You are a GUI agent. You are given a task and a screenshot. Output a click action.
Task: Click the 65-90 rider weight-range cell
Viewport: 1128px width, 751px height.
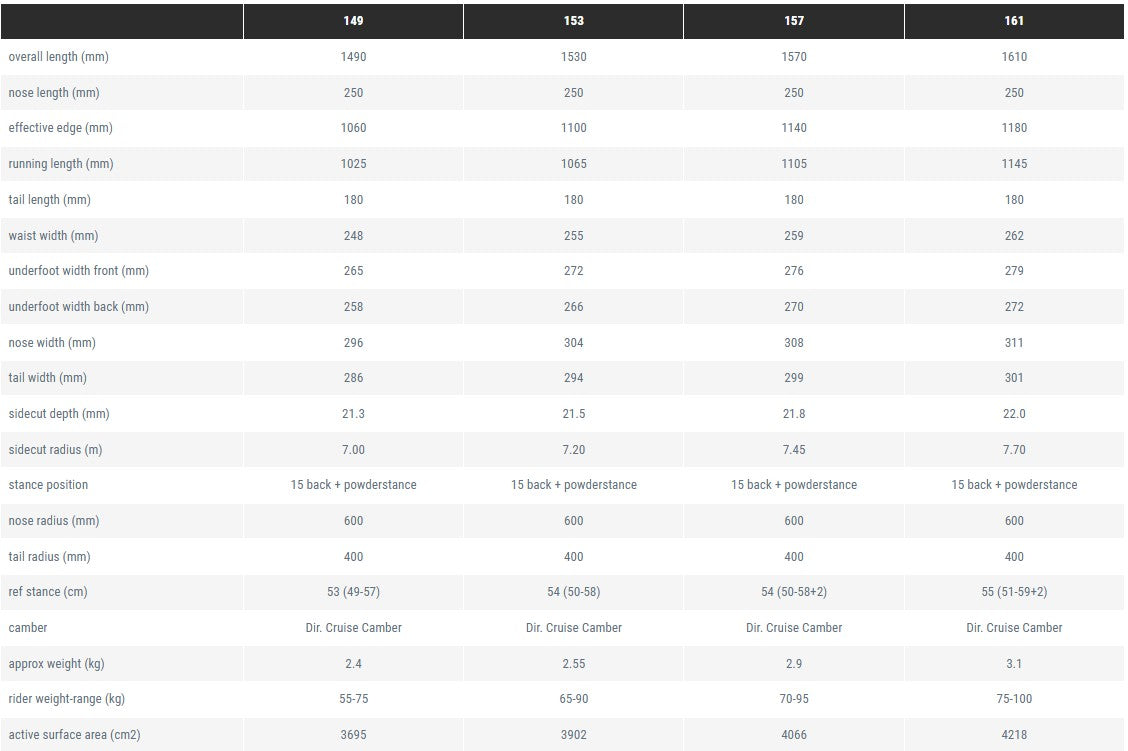click(x=573, y=699)
